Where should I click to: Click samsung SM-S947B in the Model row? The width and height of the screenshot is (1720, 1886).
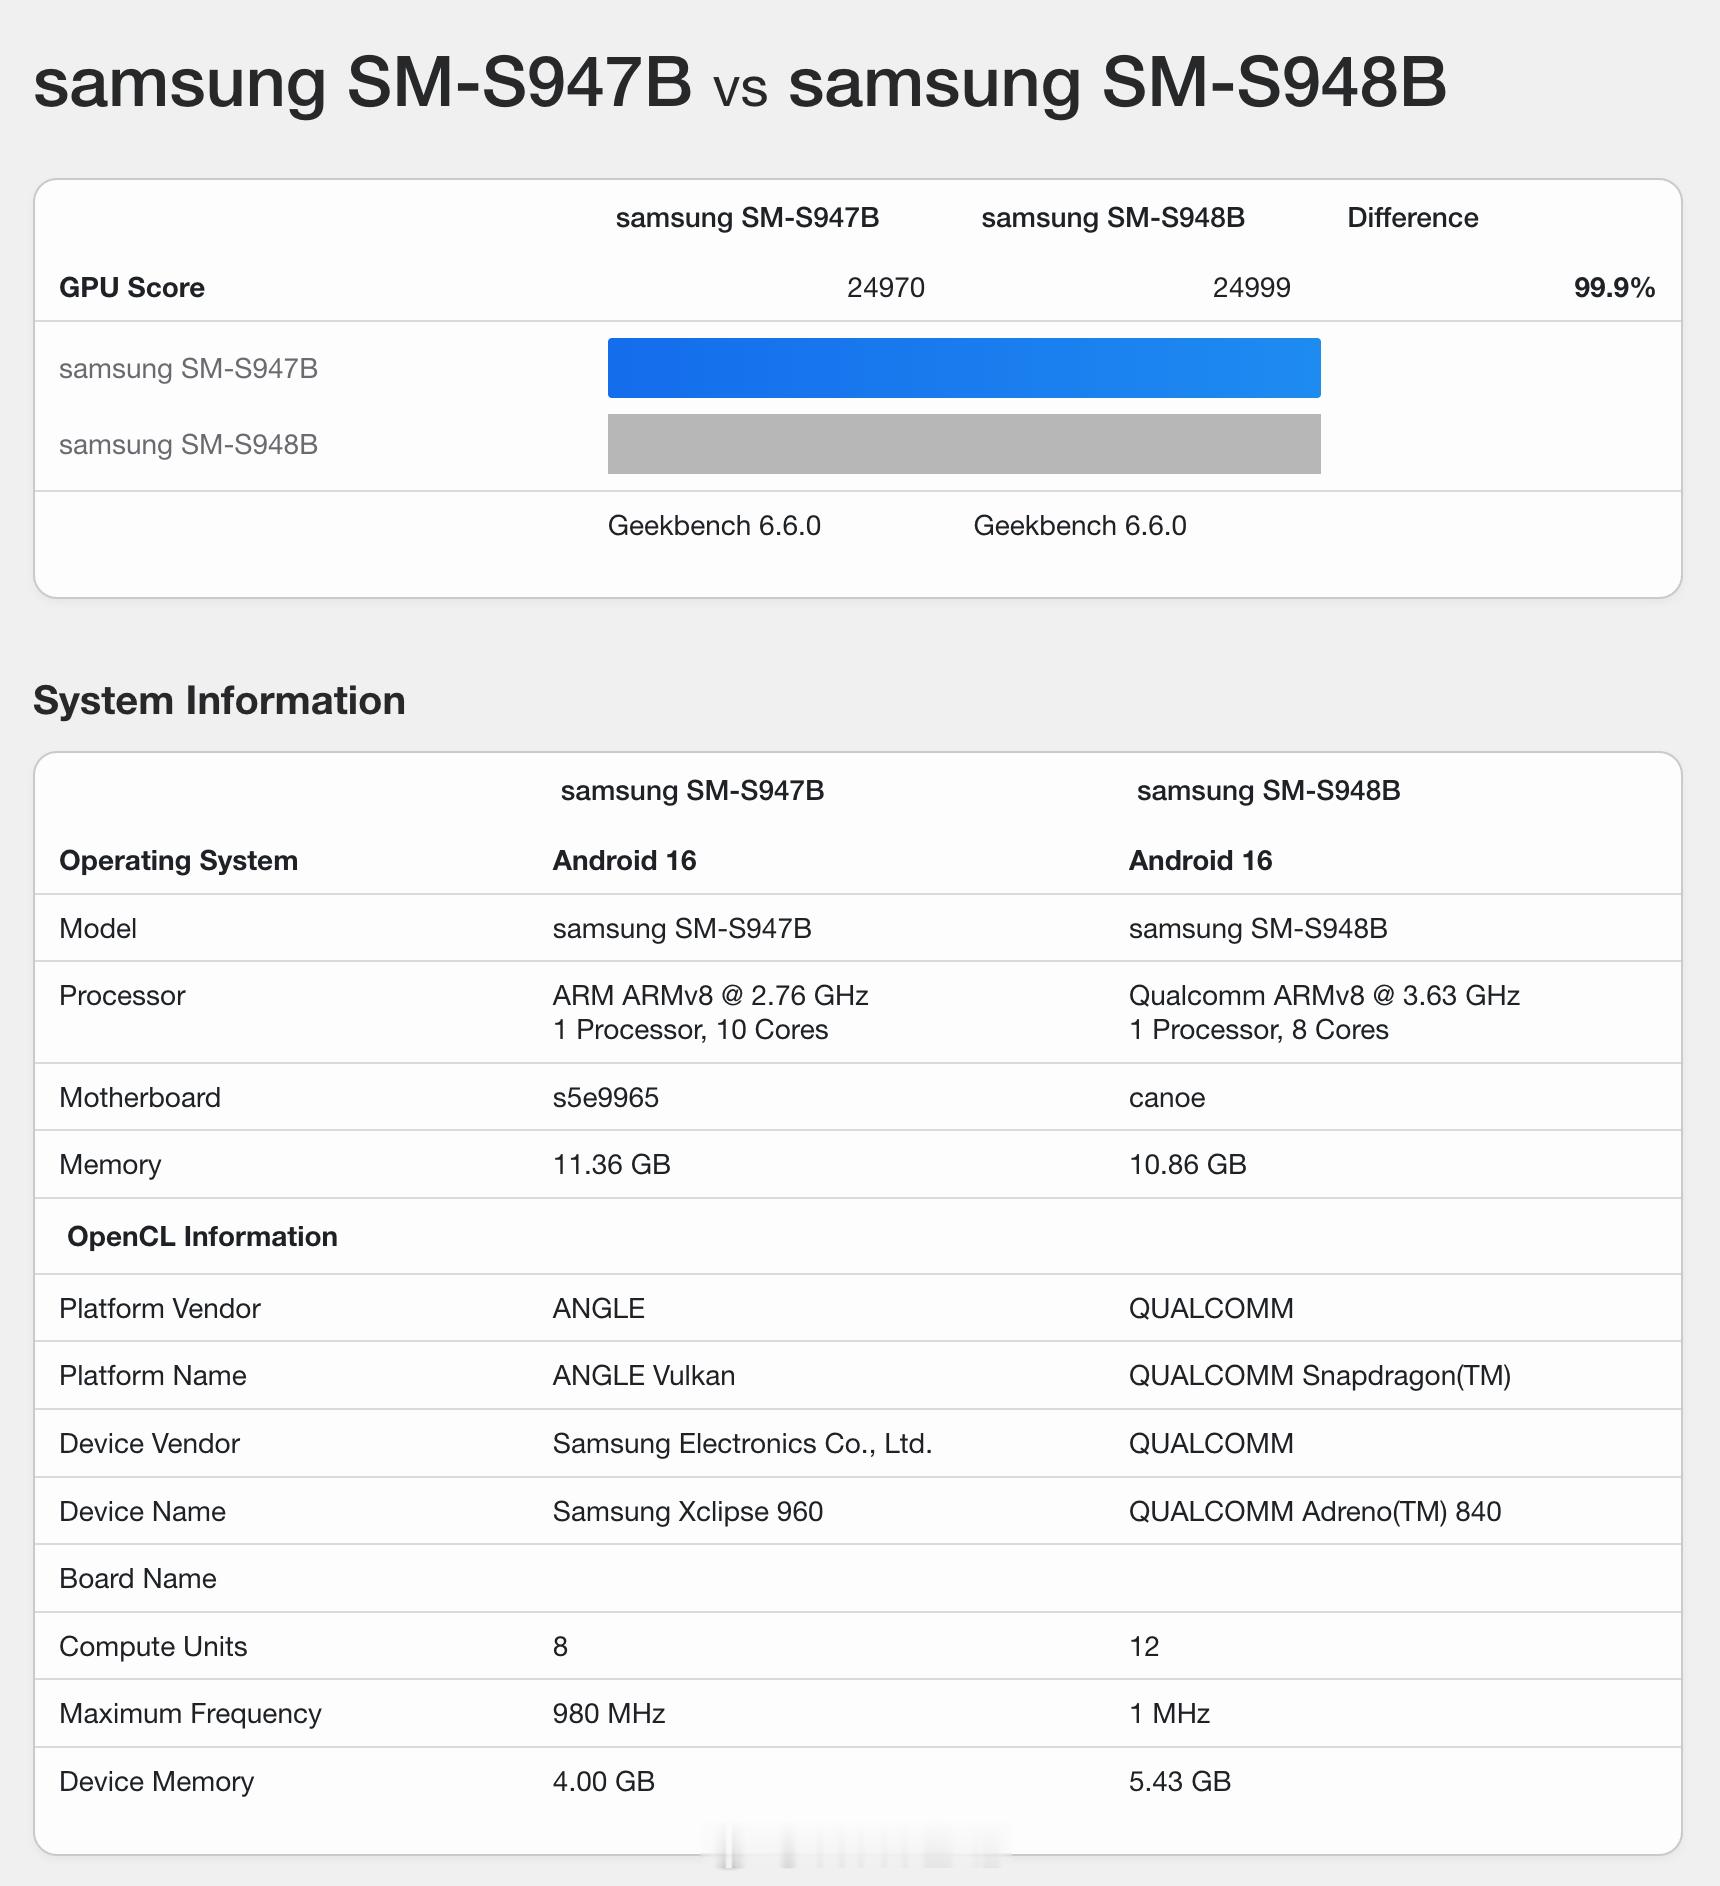pyautogui.click(x=682, y=929)
